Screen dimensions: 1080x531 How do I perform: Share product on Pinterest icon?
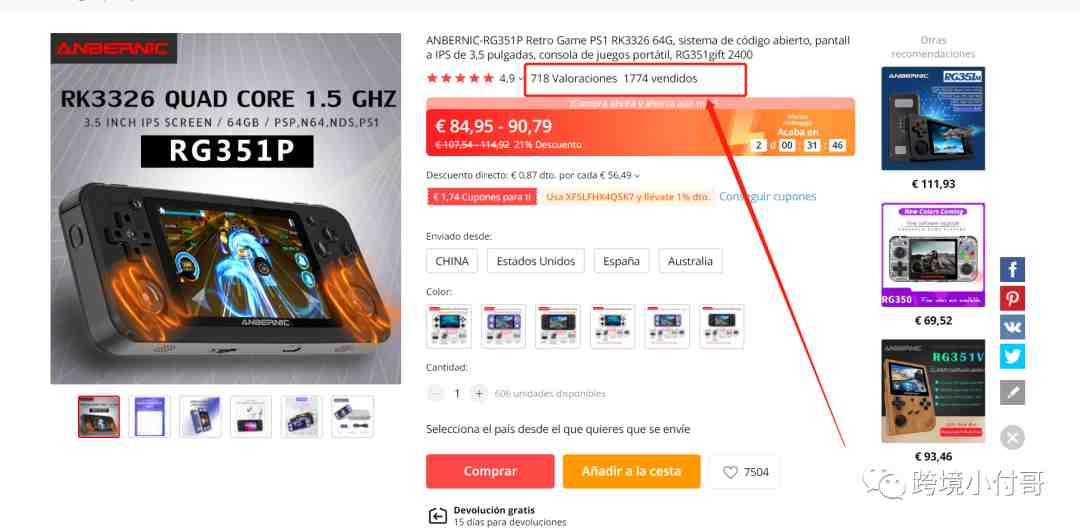tap(1012, 298)
